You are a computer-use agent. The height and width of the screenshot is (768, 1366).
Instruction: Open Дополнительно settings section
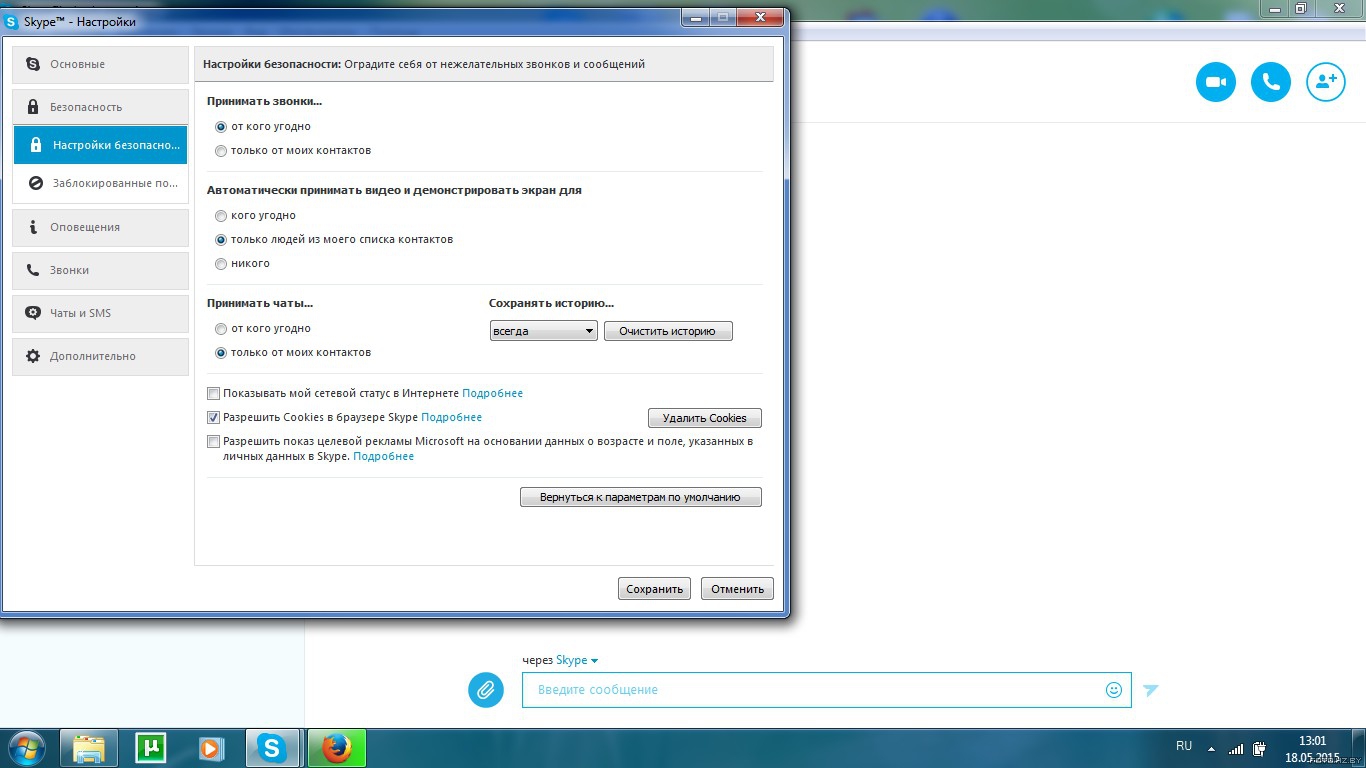pyautogui.click(x=100, y=356)
